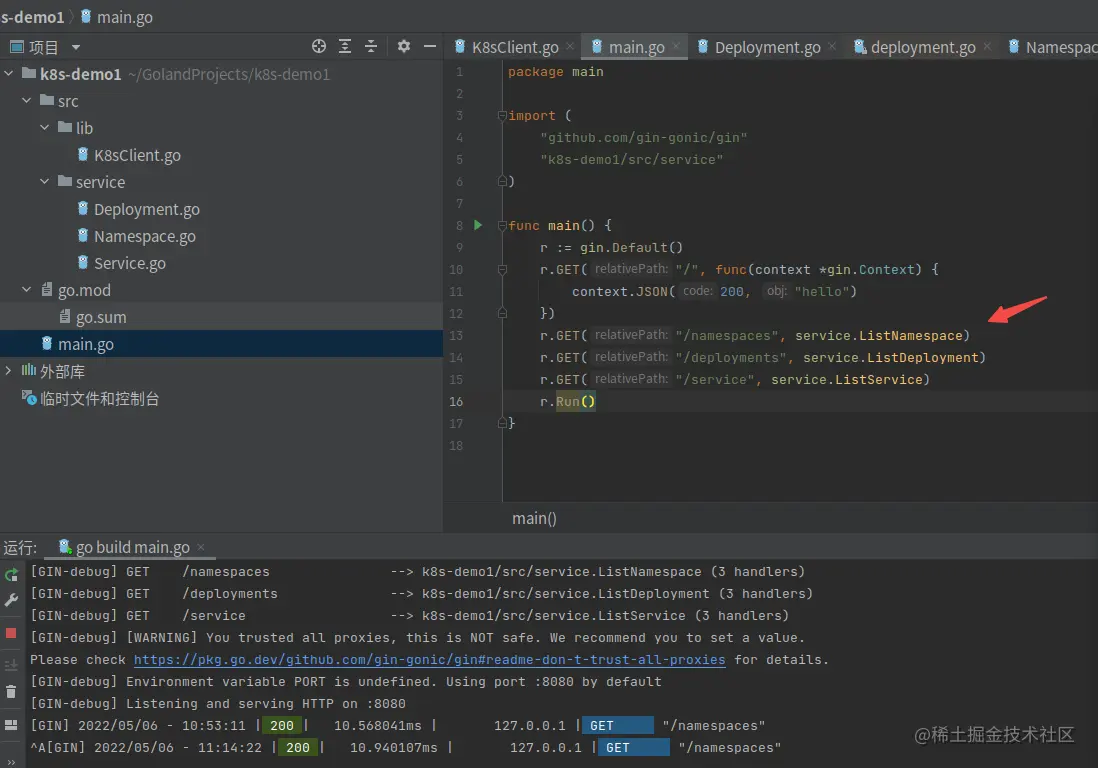Click the locate/select opened file target icon
The width and height of the screenshot is (1098, 768).
pos(319,46)
